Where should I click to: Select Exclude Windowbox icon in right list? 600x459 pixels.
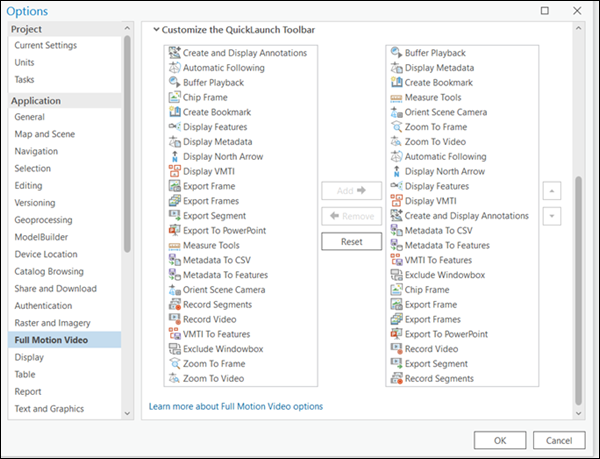[x=396, y=275]
